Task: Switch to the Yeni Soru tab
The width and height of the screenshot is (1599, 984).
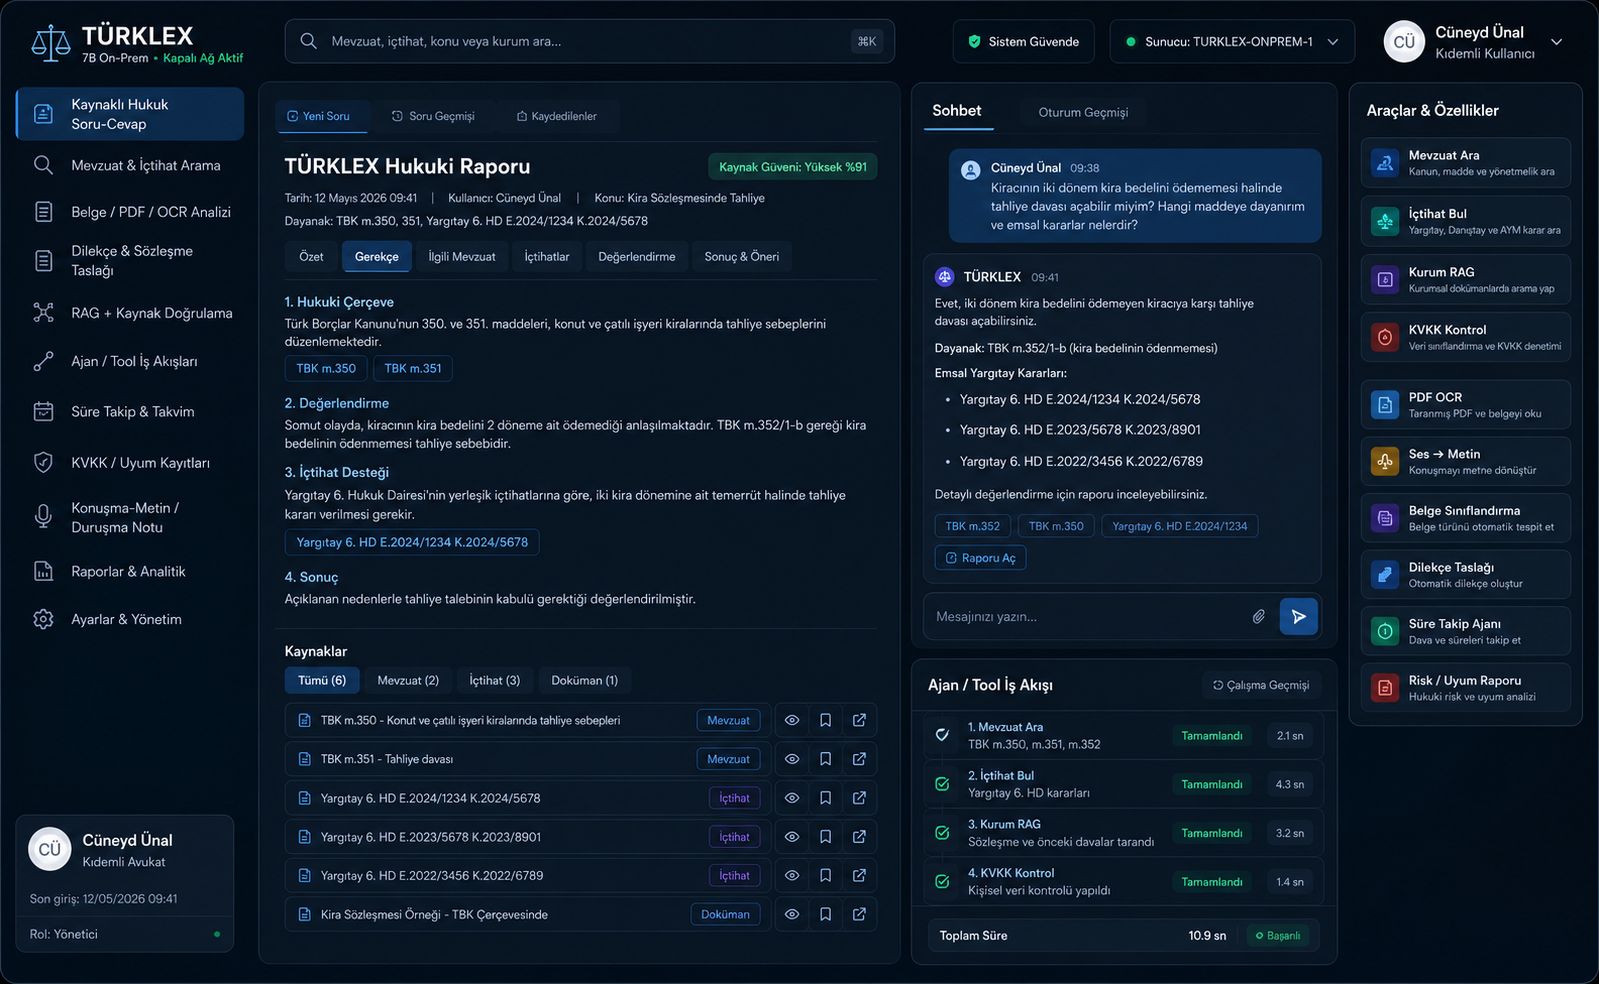Action: [321, 116]
